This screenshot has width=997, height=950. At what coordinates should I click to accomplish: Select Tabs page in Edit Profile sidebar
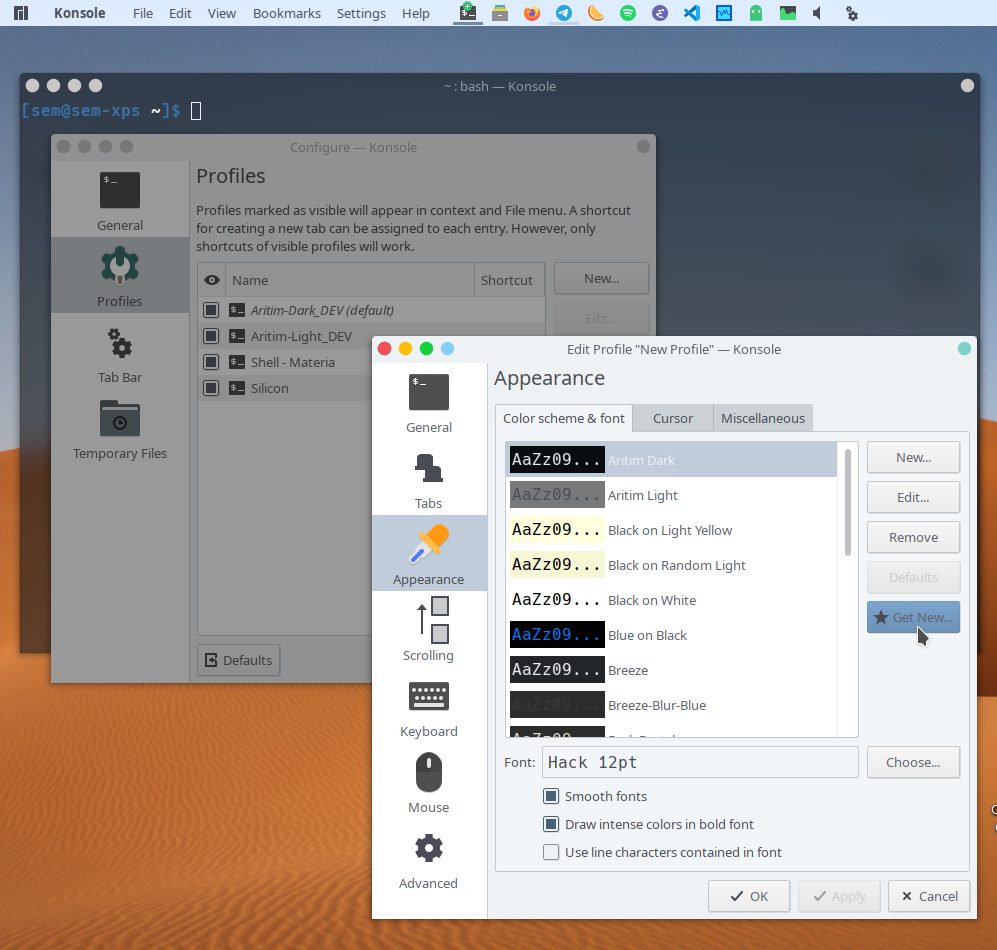pyautogui.click(x=429, y=480)
